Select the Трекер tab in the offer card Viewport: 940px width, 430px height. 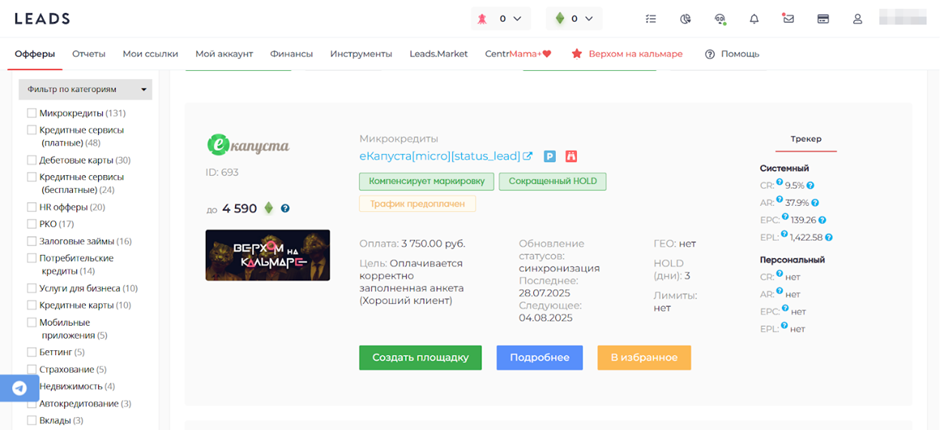(x=806, y=139)
